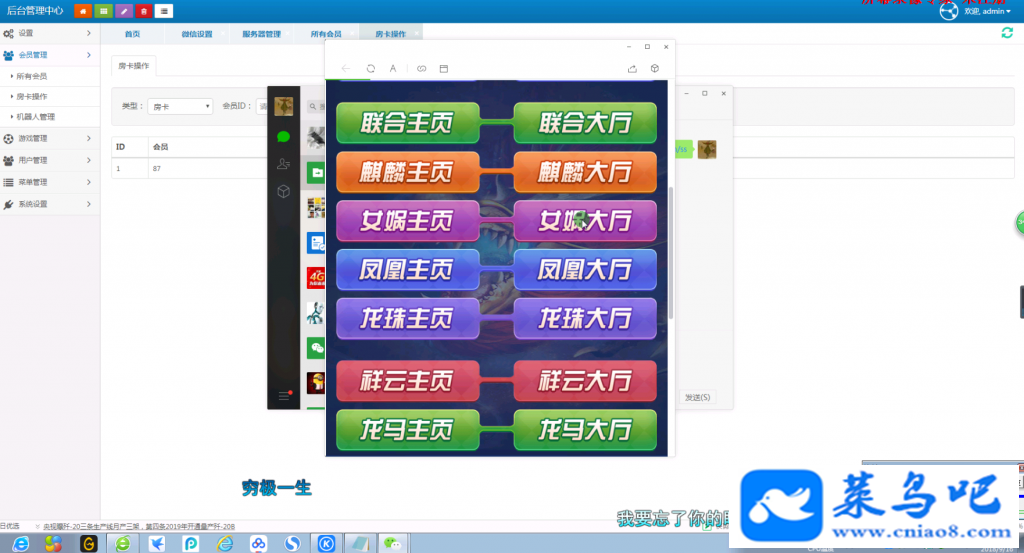Expand the 用户管理 sidebar section

point(50,160)
